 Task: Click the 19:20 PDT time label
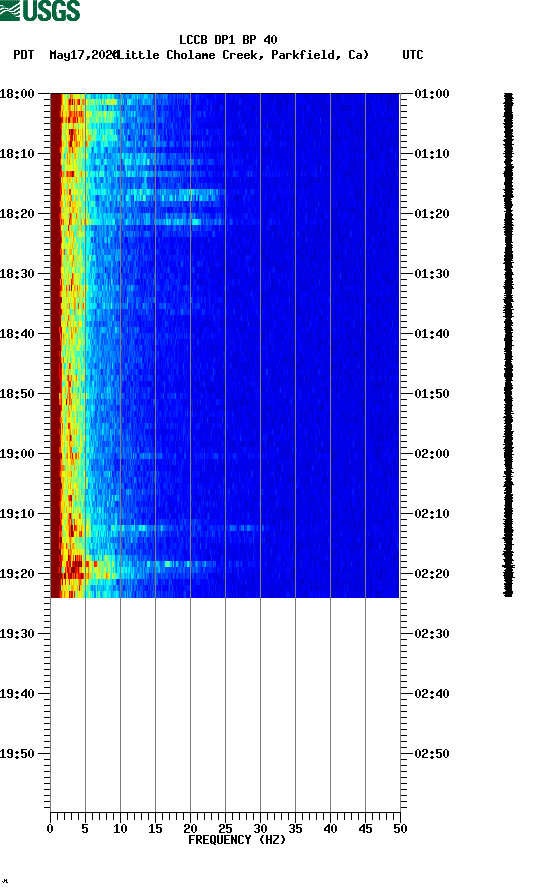(17, 573)
